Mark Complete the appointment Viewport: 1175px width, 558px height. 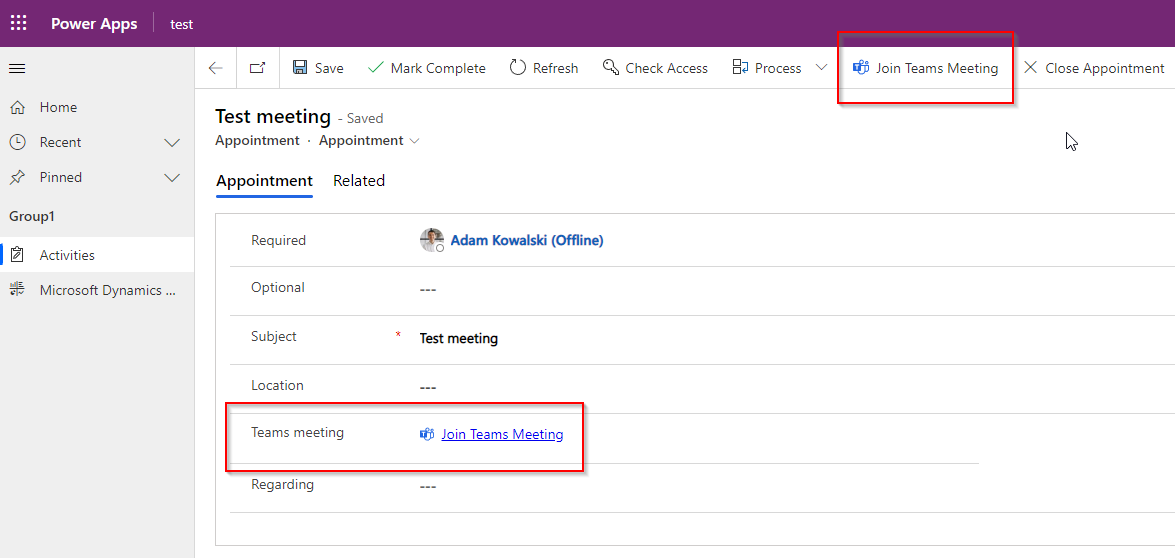426,68
